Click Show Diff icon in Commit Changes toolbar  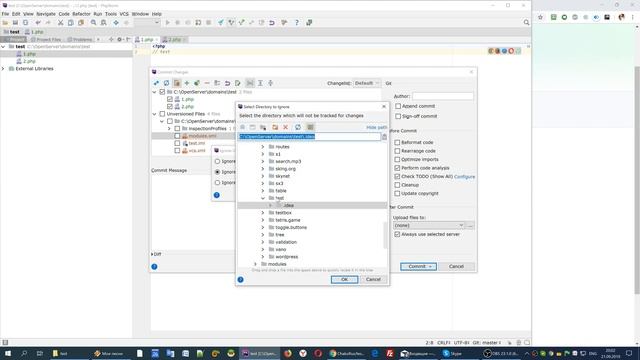click(156, 83)
